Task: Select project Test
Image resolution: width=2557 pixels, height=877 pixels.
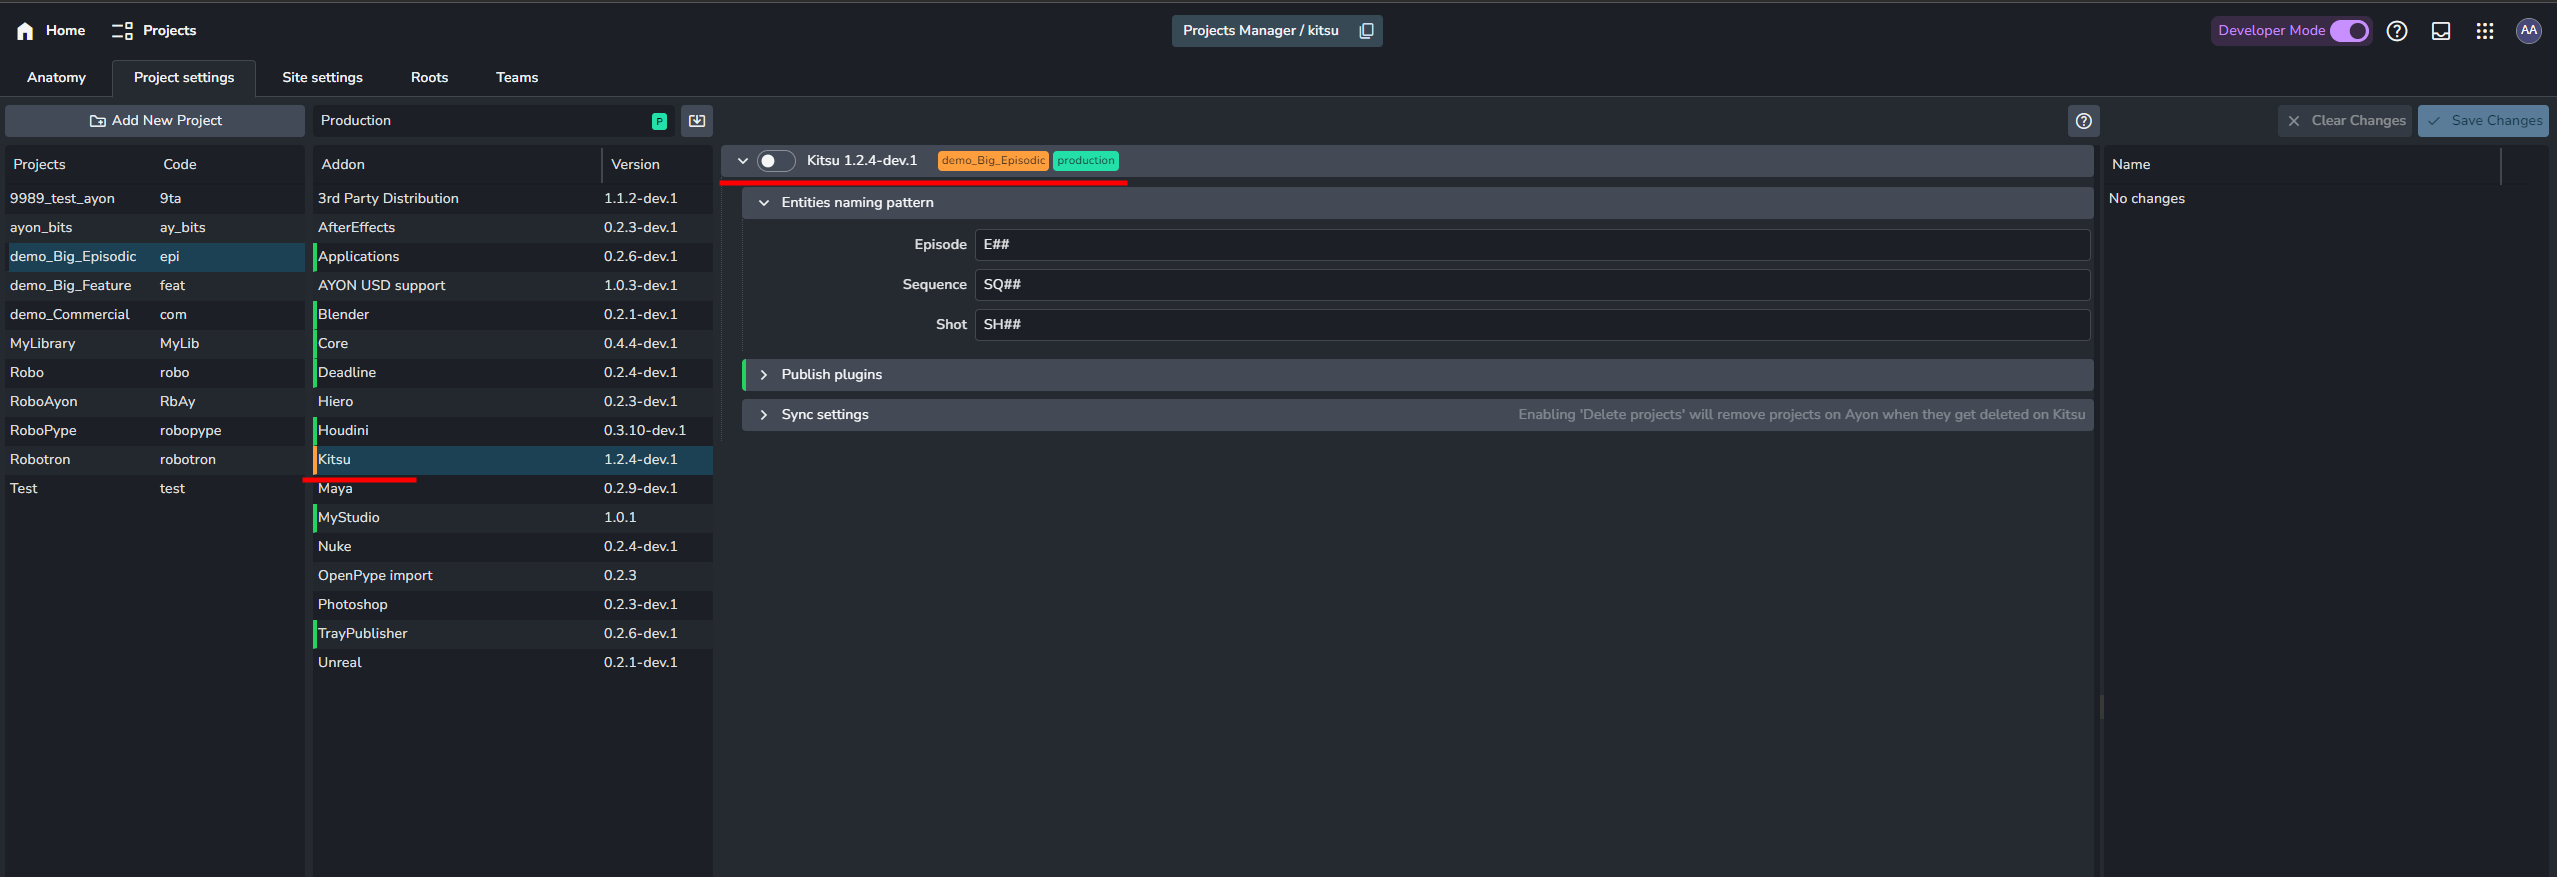Action: click(155, 489)
